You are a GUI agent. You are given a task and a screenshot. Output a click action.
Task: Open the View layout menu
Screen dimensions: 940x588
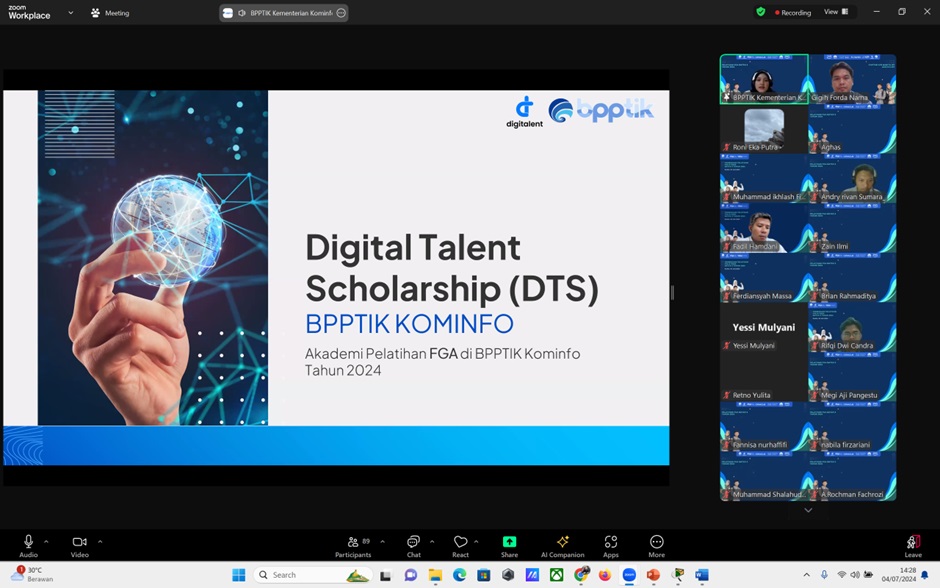(835, 12)
